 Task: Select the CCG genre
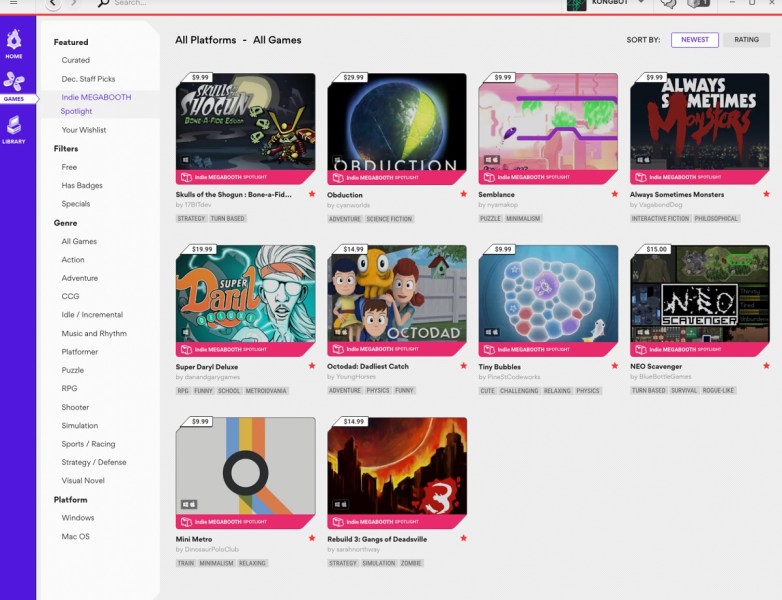pyautogui.click(x=70, y=296)
